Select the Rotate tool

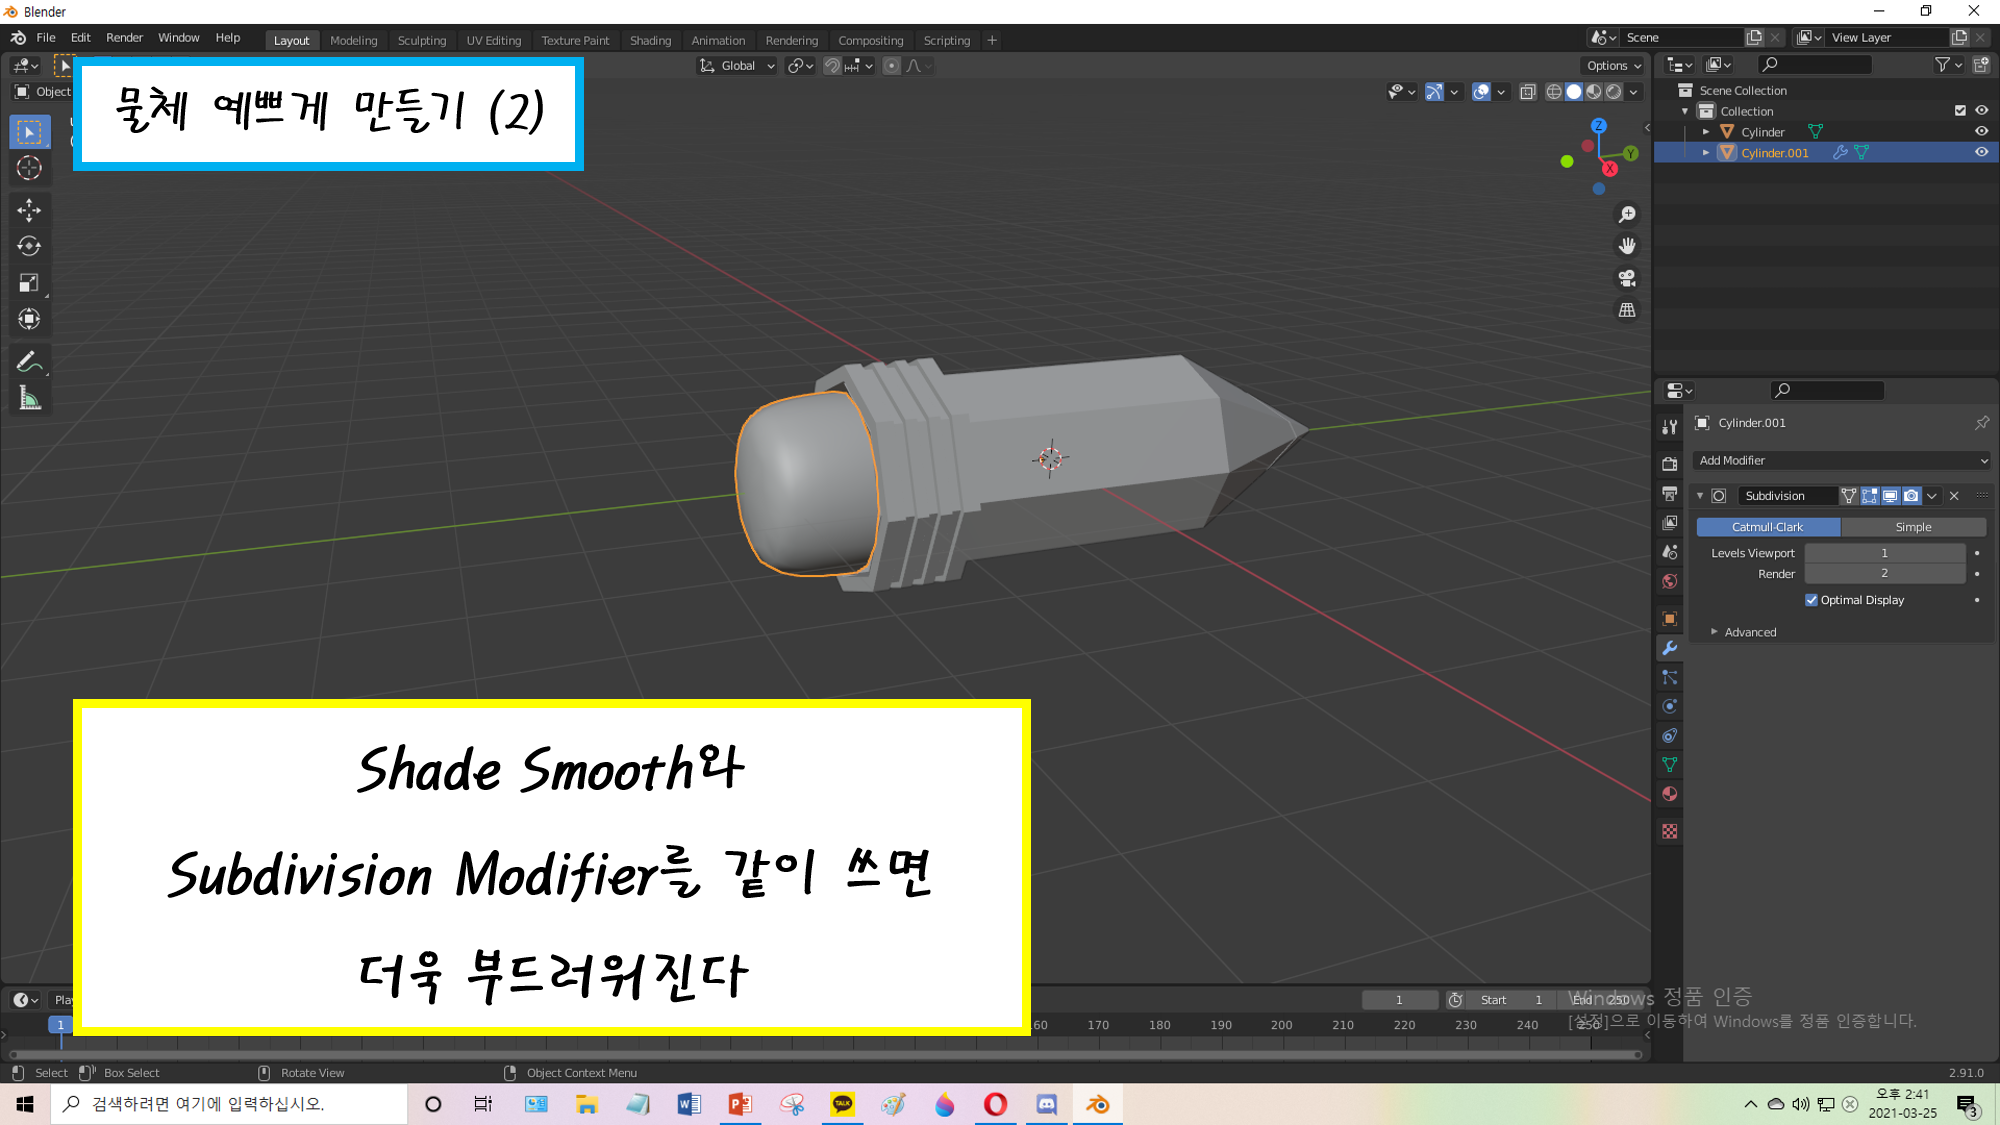[29, 246]
